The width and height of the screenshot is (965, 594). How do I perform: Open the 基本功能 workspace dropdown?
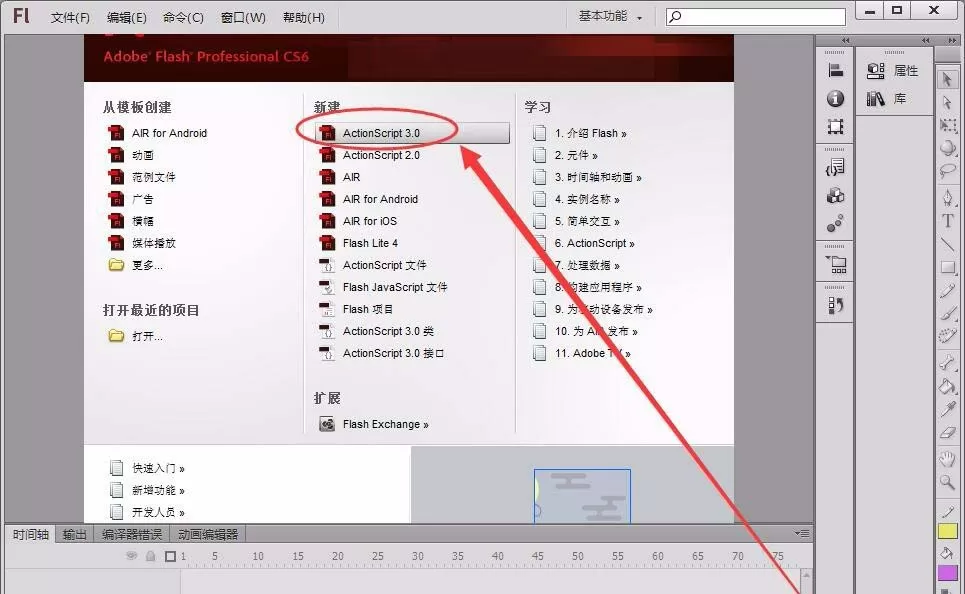610,17
